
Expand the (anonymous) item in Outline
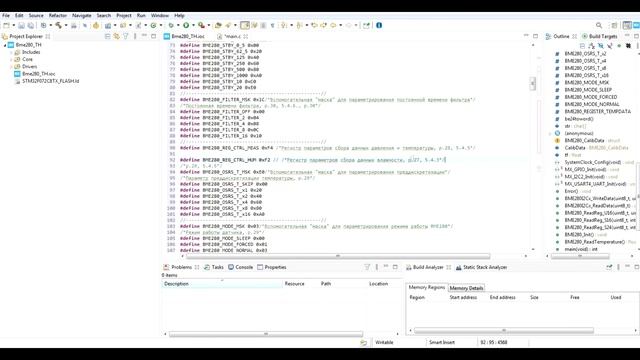550,133
